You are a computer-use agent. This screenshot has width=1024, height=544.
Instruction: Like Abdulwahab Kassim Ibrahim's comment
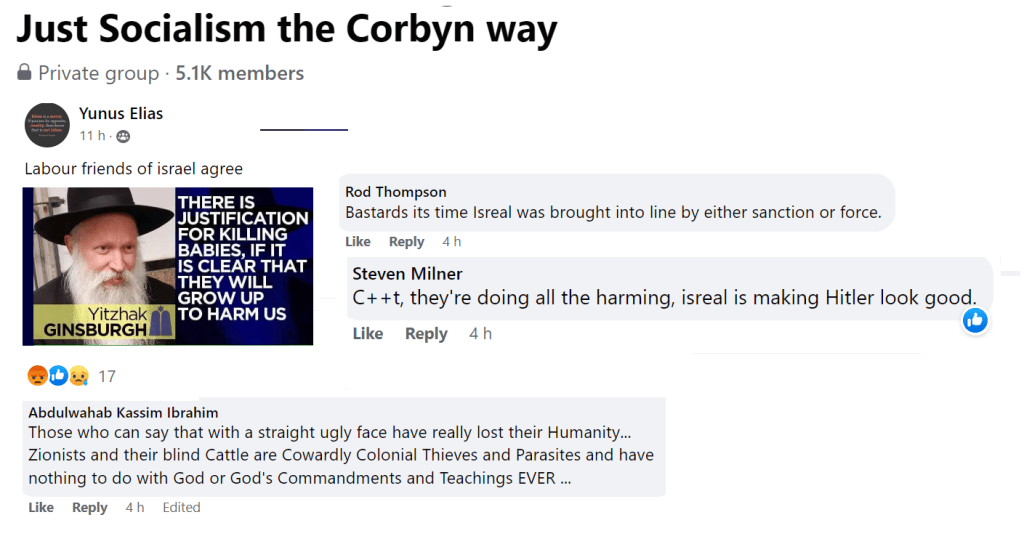coord(41,507)
